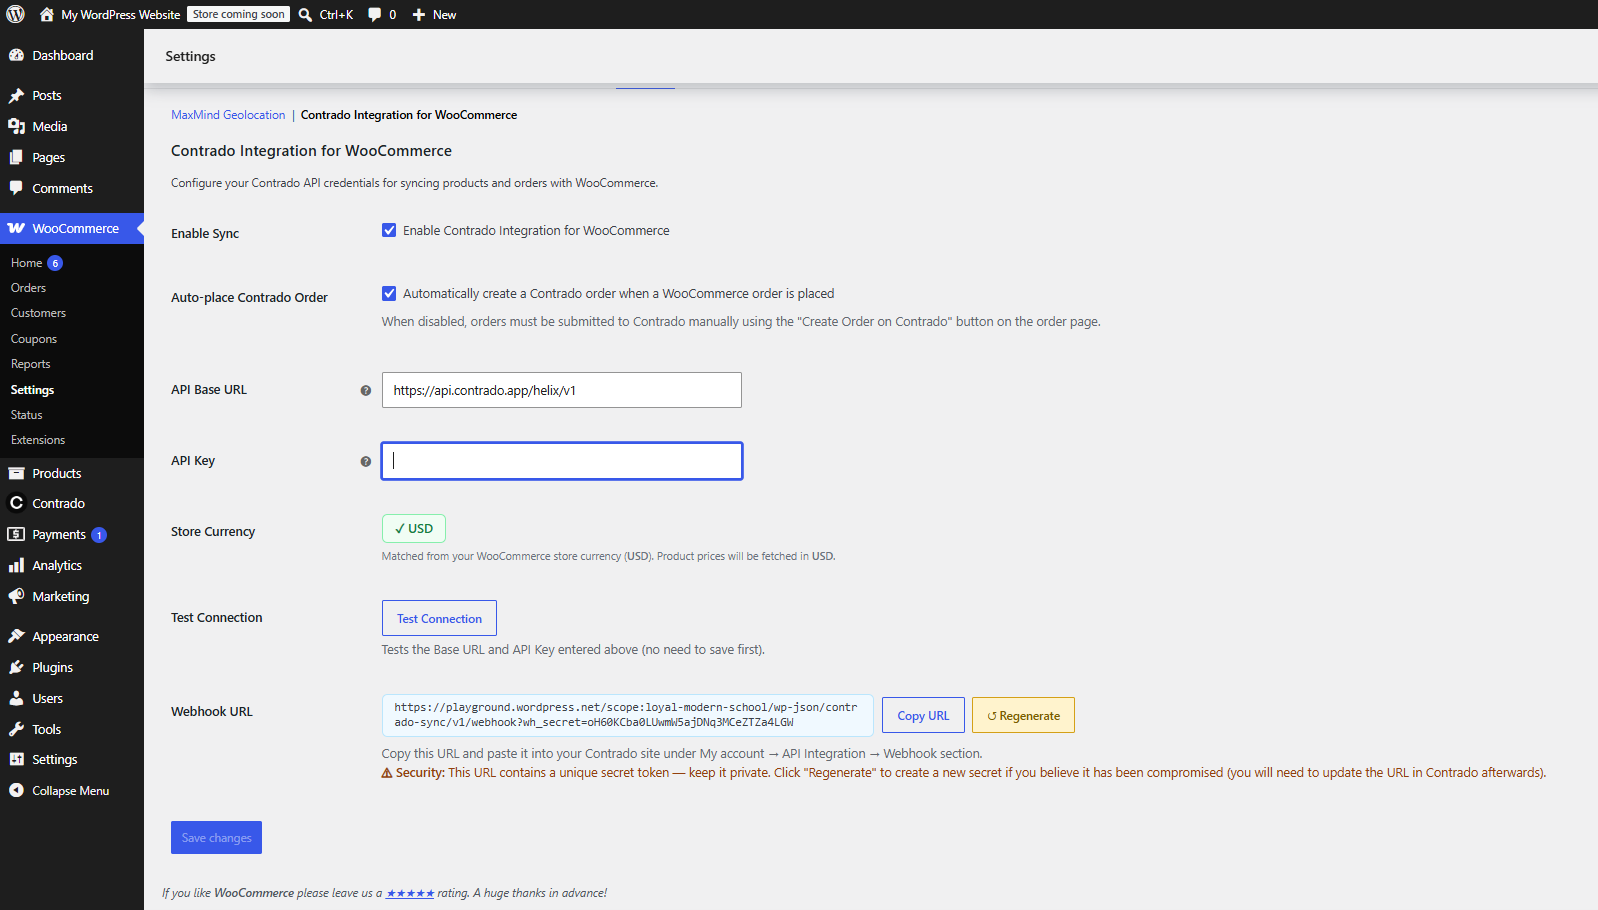Screen dimensions: 1598x910
Task: Click into the API Base URL field
Action: (x=562, y=390)
